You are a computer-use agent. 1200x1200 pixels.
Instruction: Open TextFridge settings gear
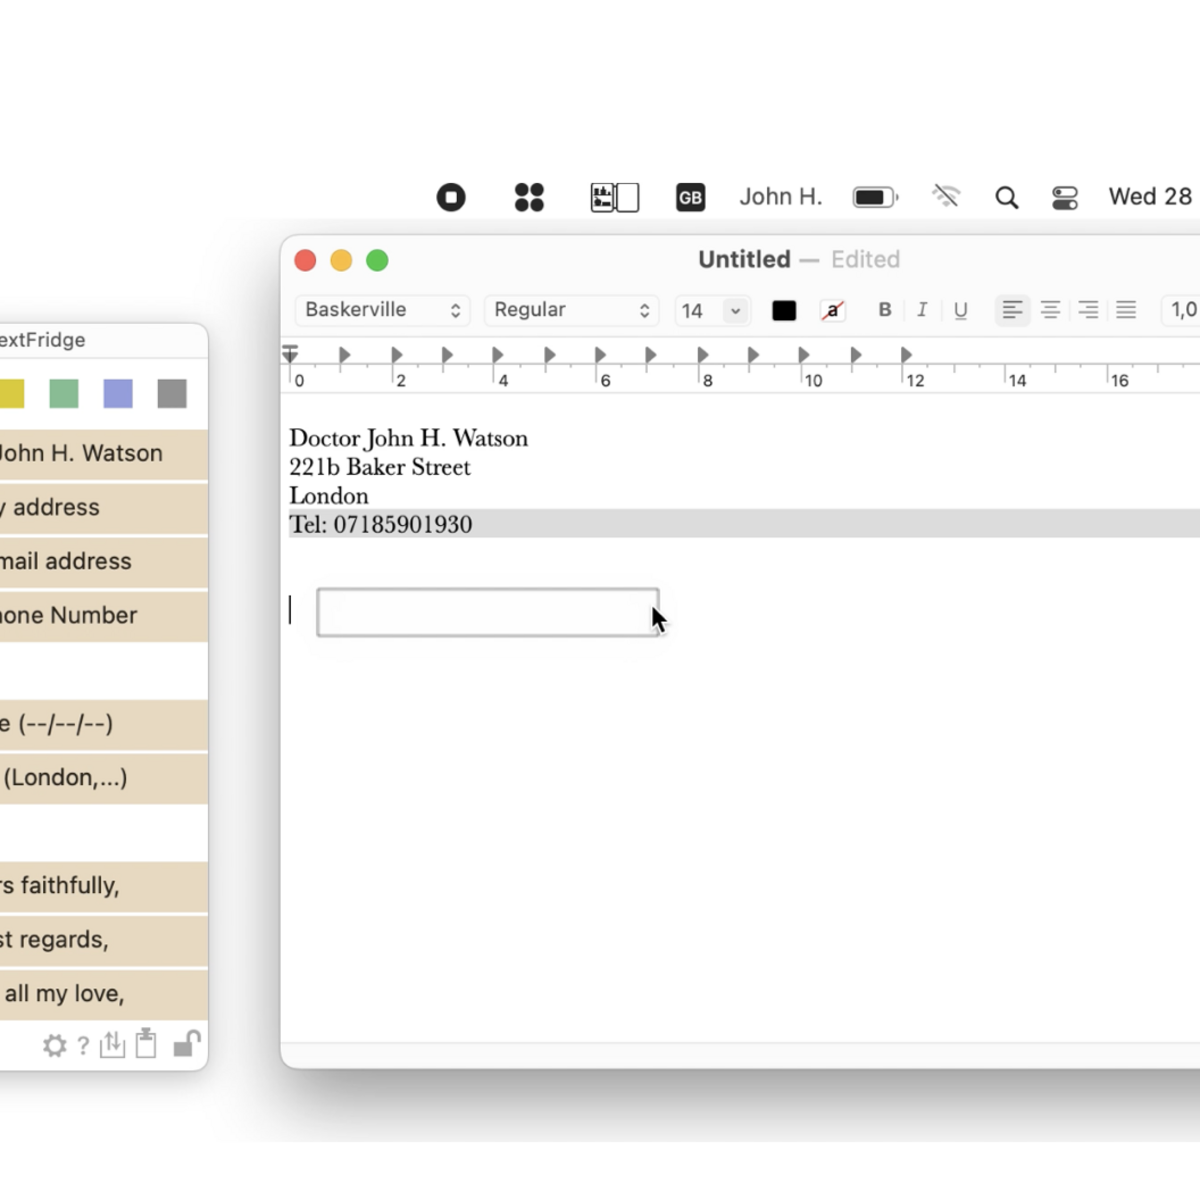pyautogui.click(x=54, y=1045)
